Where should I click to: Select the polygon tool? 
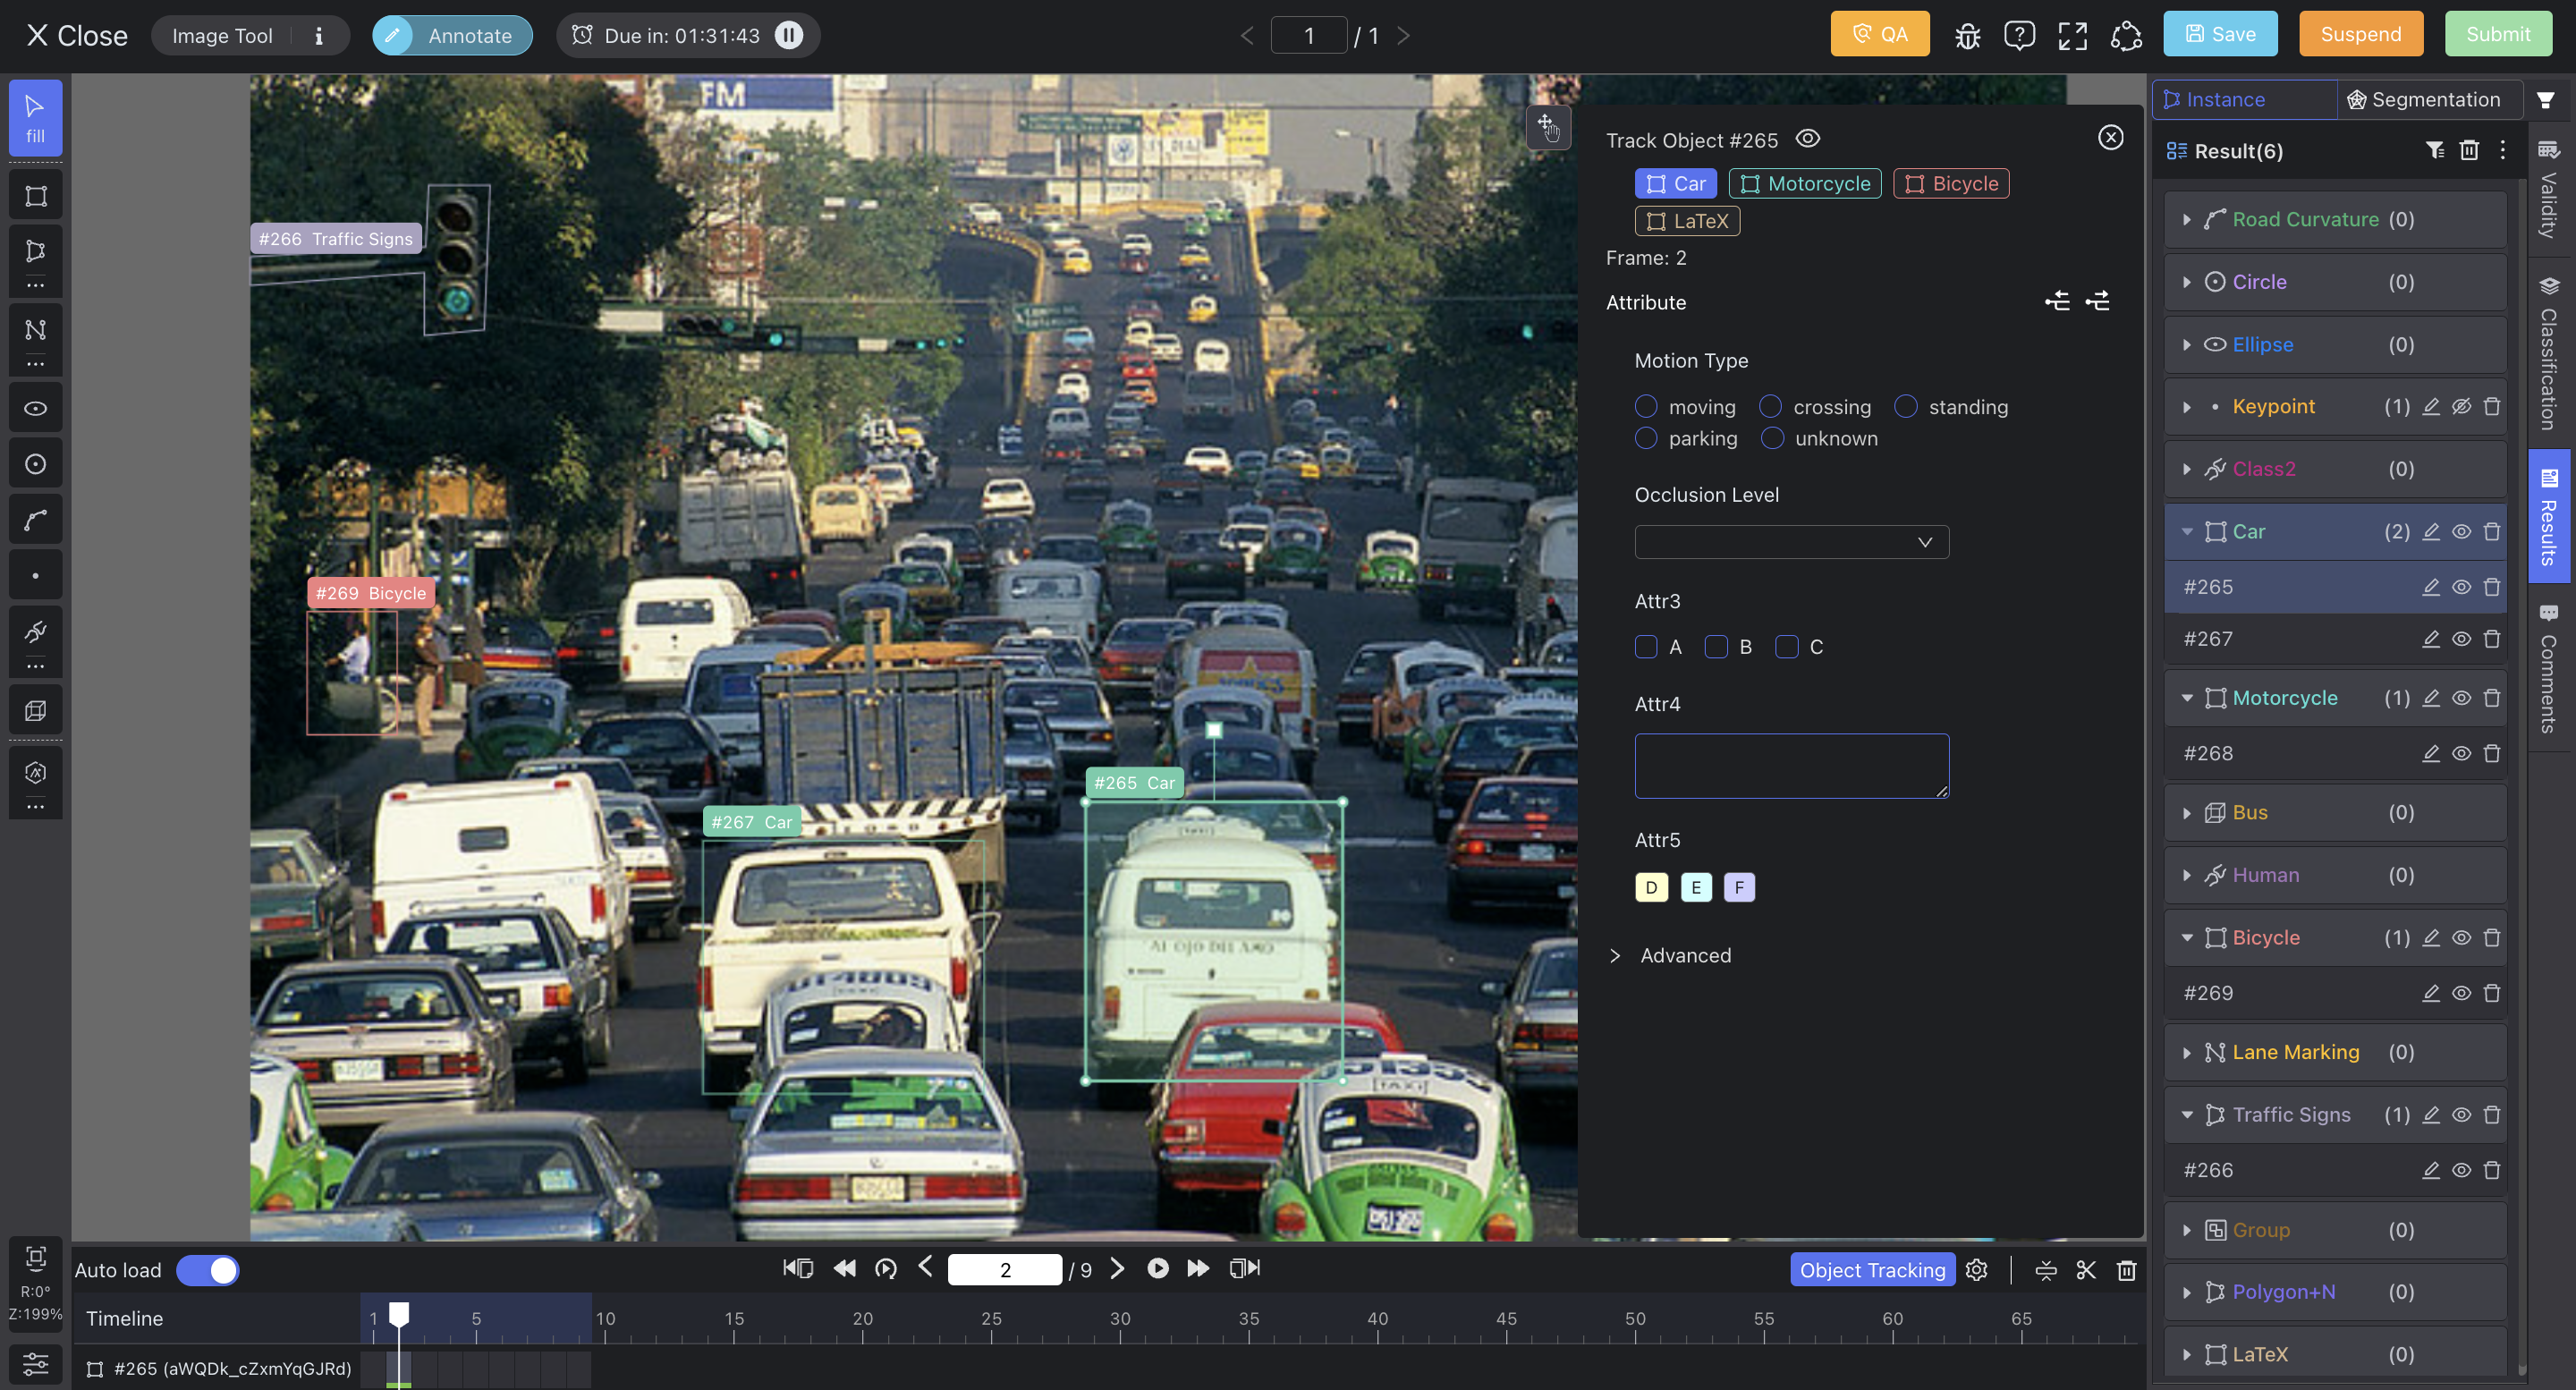pyautogui.click(x=35, y=251)
